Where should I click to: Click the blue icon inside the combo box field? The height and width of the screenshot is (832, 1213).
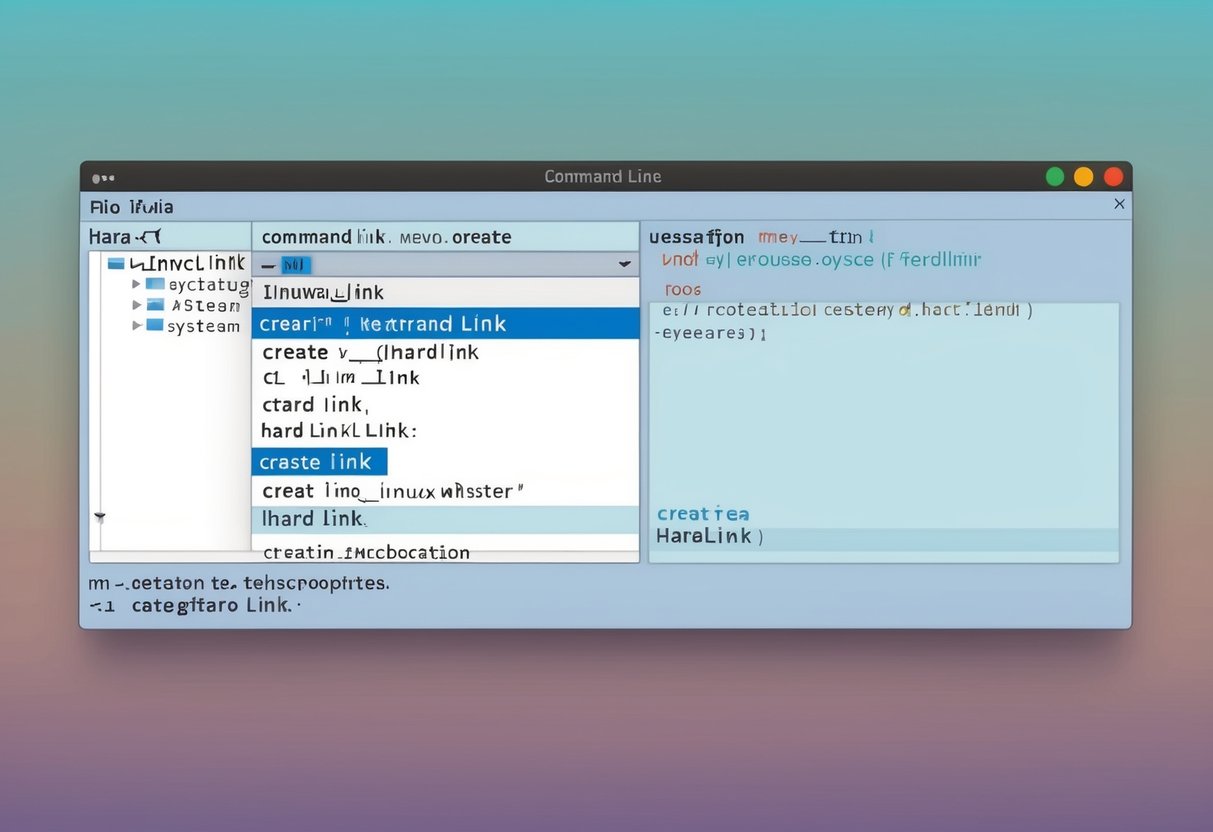[x=293, y=264]
